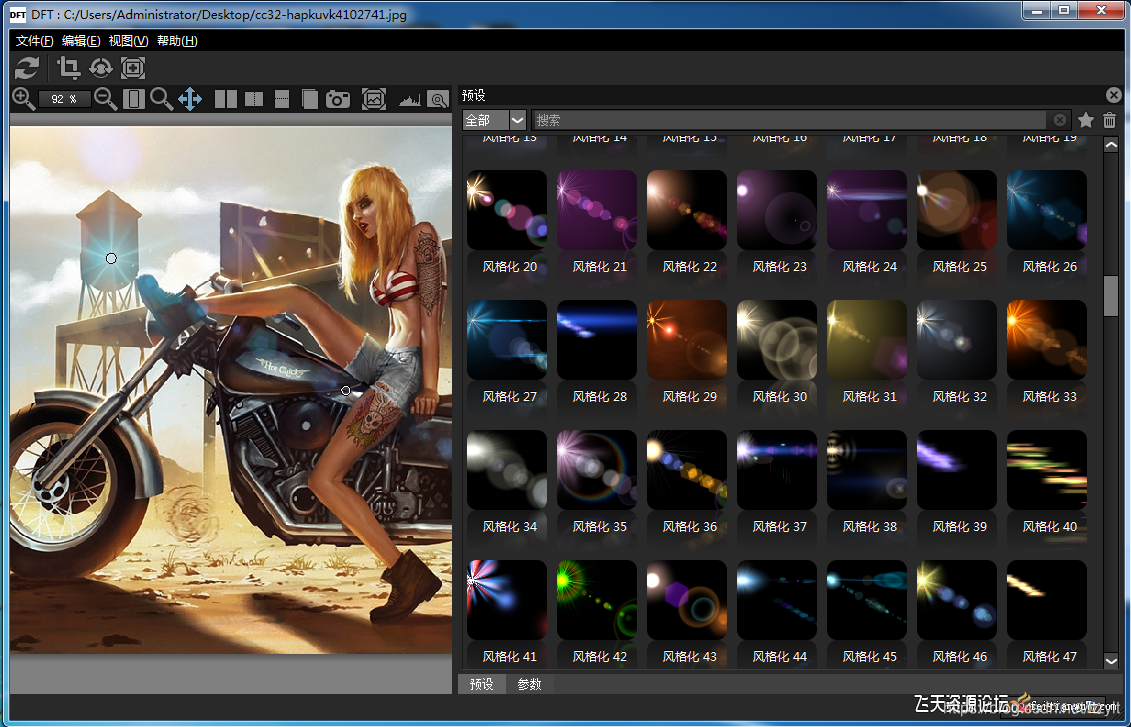
Task: Select preset thumbnail 风格化 31
Action: click(x=867, y=340)
